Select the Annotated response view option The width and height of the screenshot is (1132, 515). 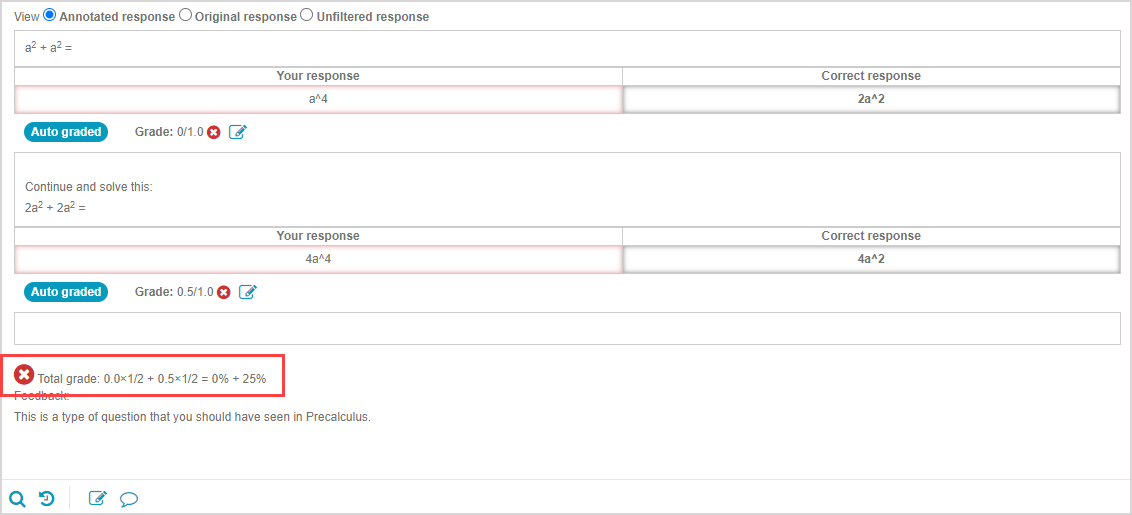tap(50, 16)
